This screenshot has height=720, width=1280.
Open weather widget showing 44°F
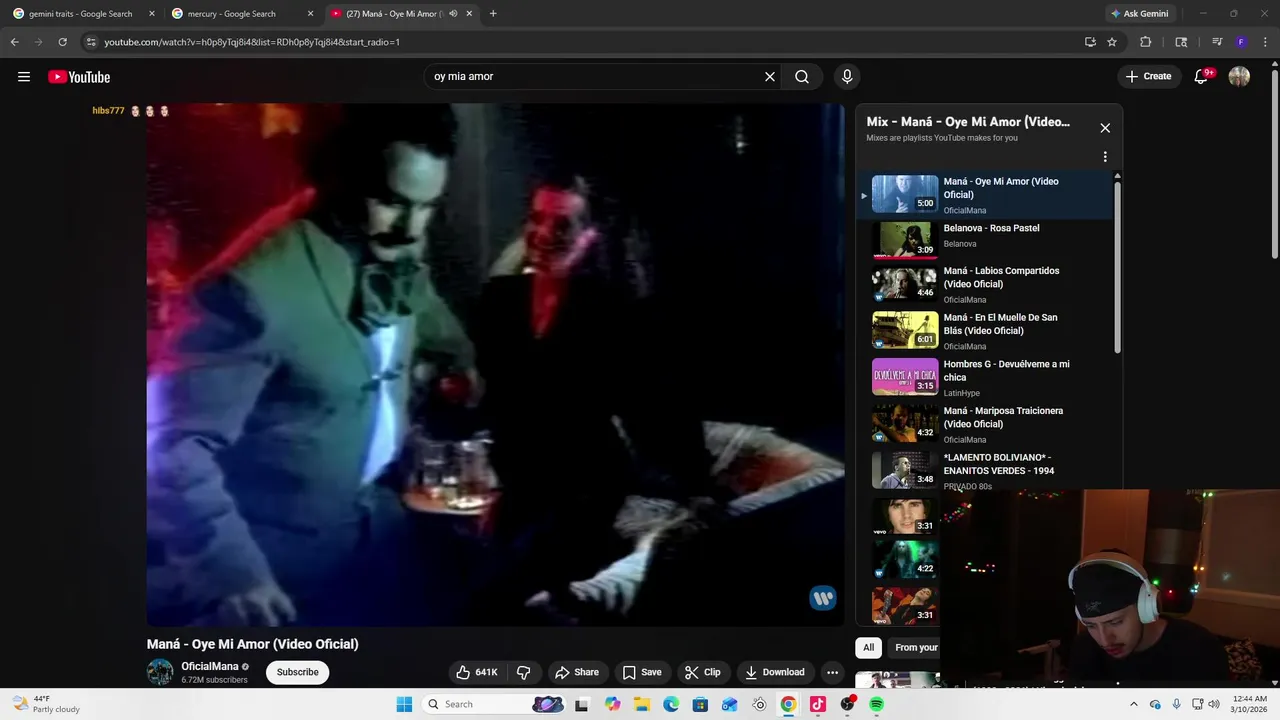click(44, 704)
